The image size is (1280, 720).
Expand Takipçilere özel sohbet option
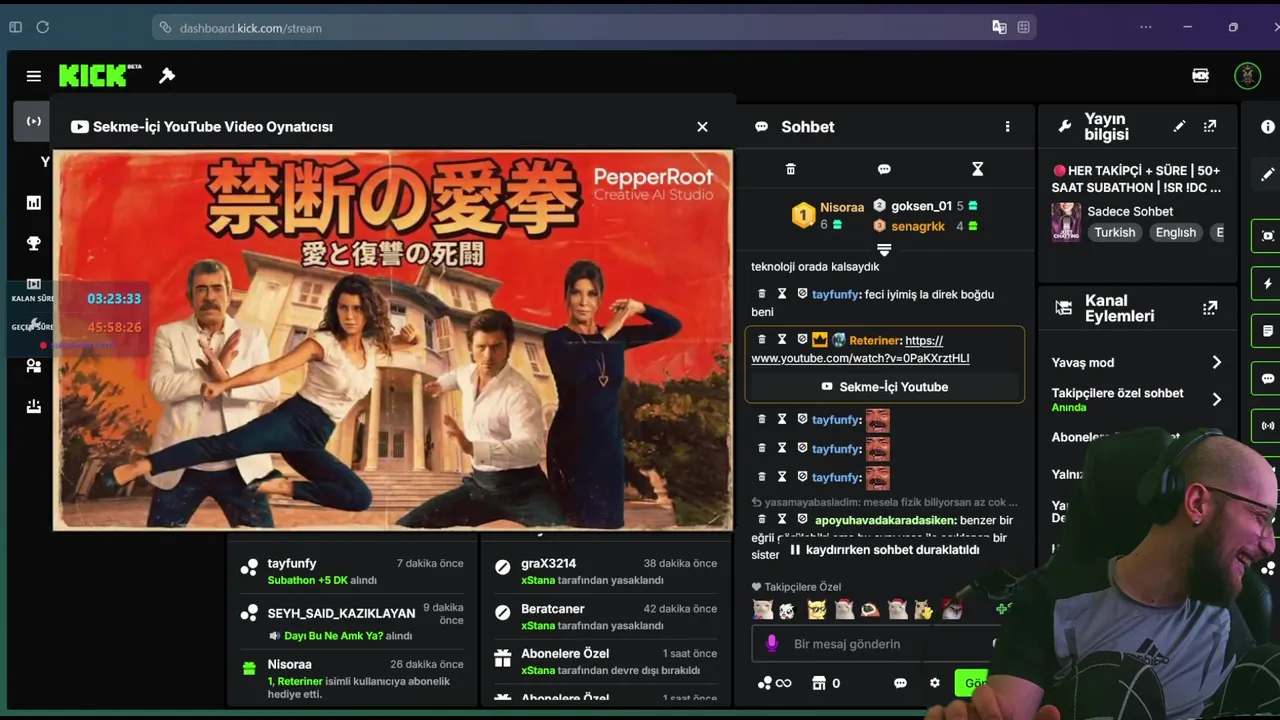click(x=1137, y=399)
